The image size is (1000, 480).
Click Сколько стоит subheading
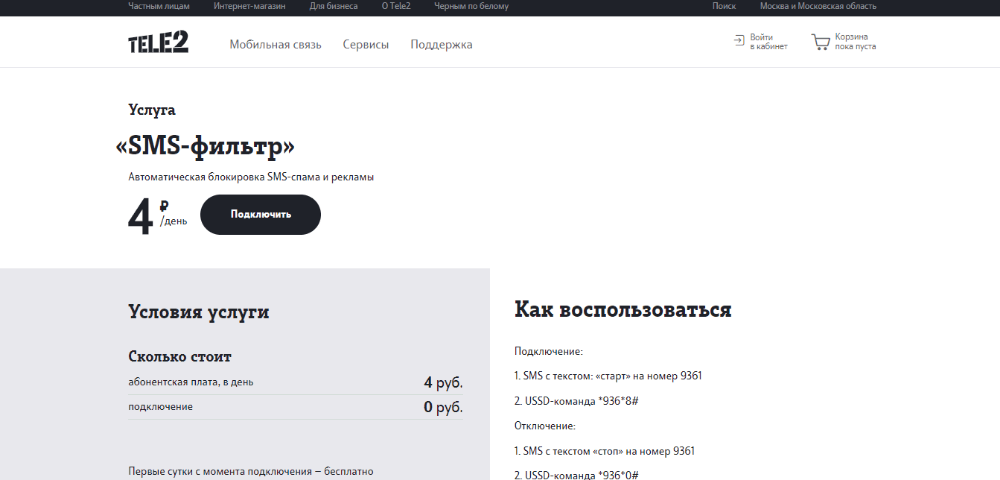(x=180, y=356)
